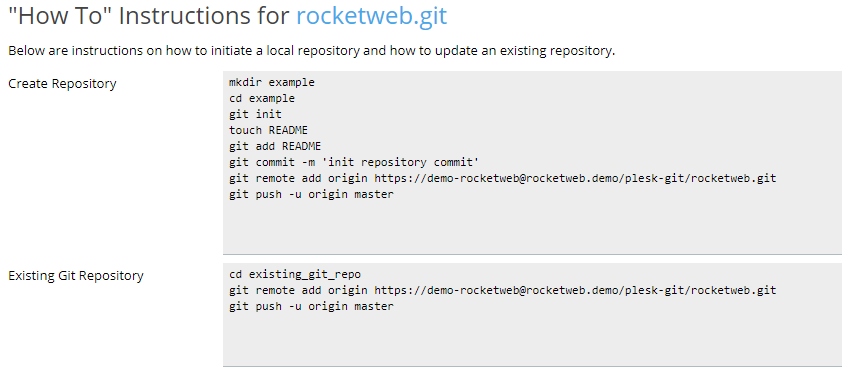Click inside the Create Repository code box
Viewport: 842px width, 380px height.
(x=532, y=163)
